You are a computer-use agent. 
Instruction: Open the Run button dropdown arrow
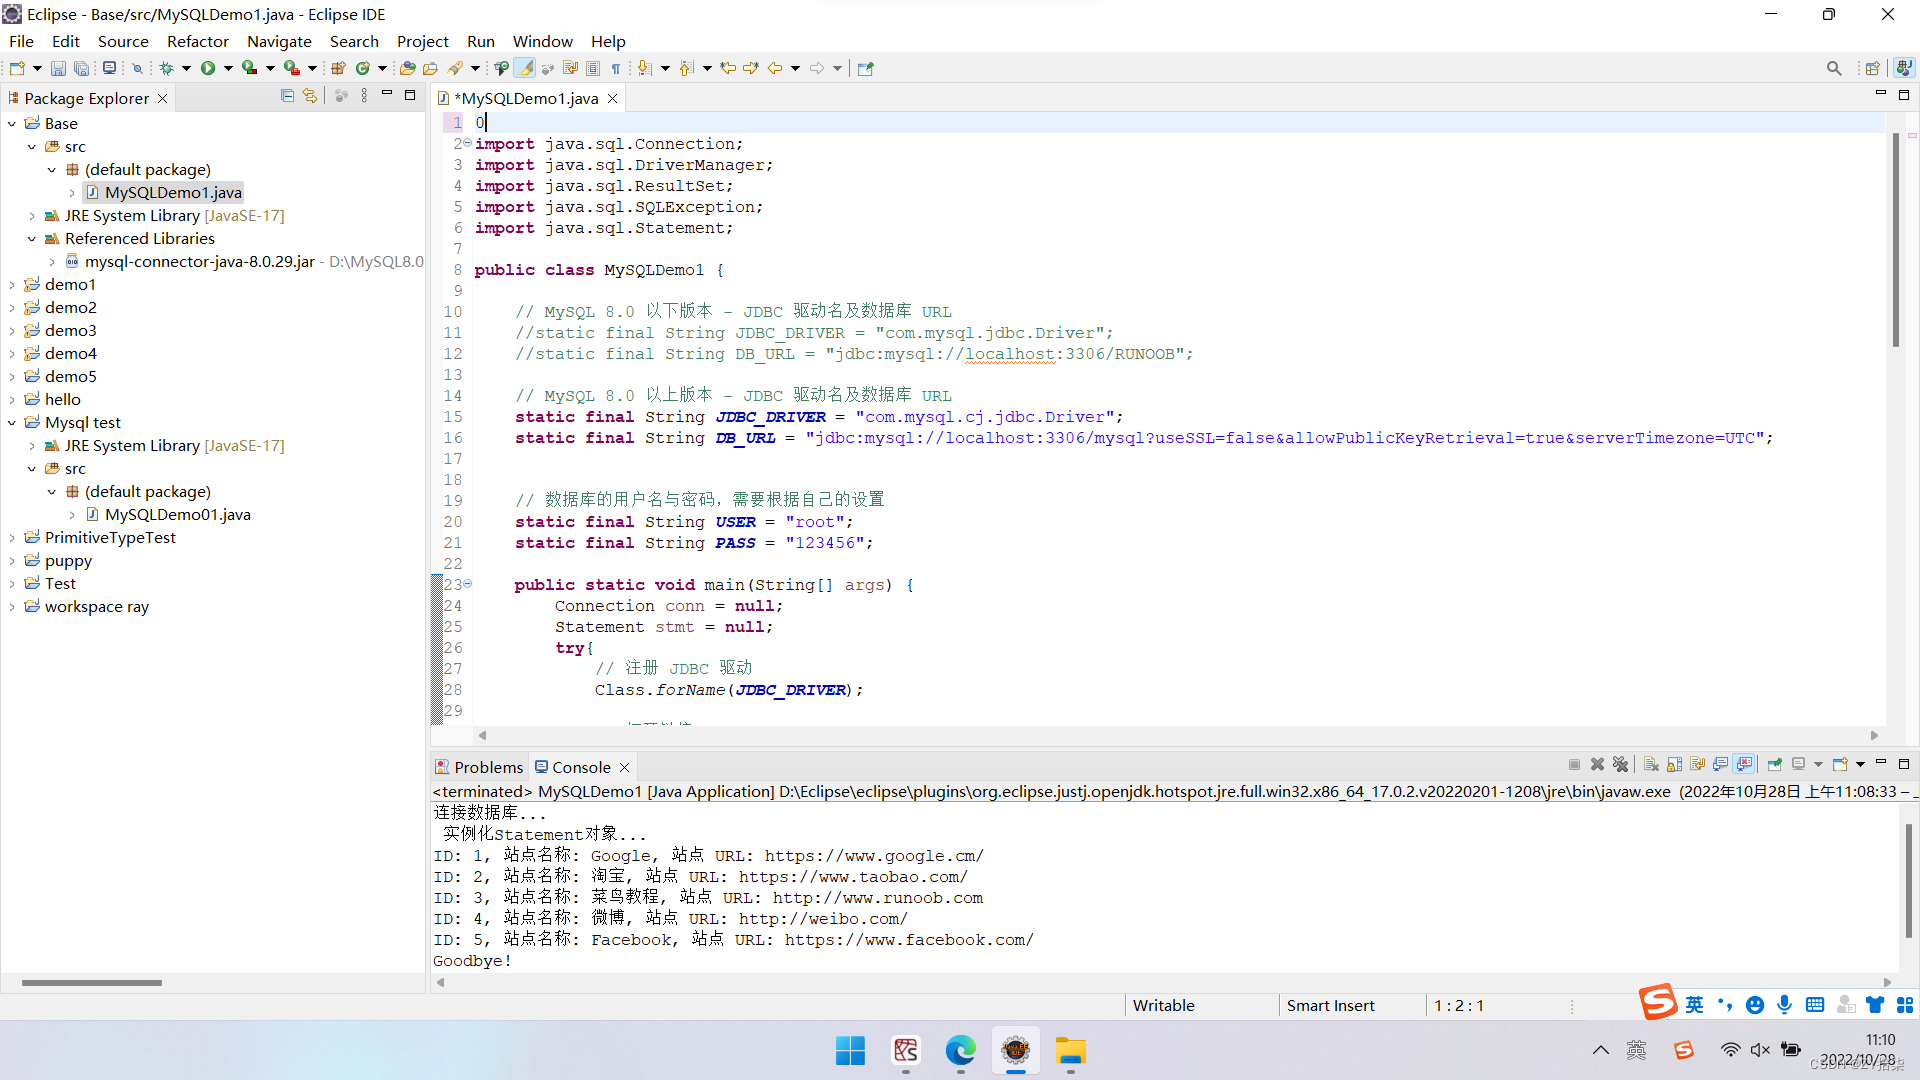(x=228, y=68)
